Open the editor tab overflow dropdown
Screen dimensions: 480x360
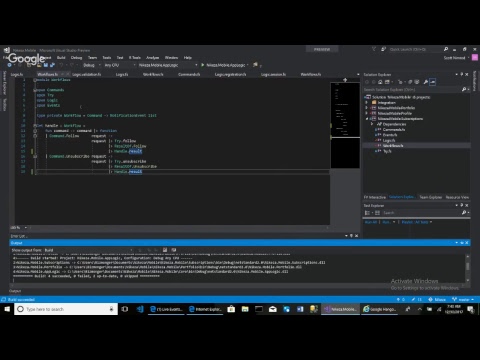coord(358,74)
